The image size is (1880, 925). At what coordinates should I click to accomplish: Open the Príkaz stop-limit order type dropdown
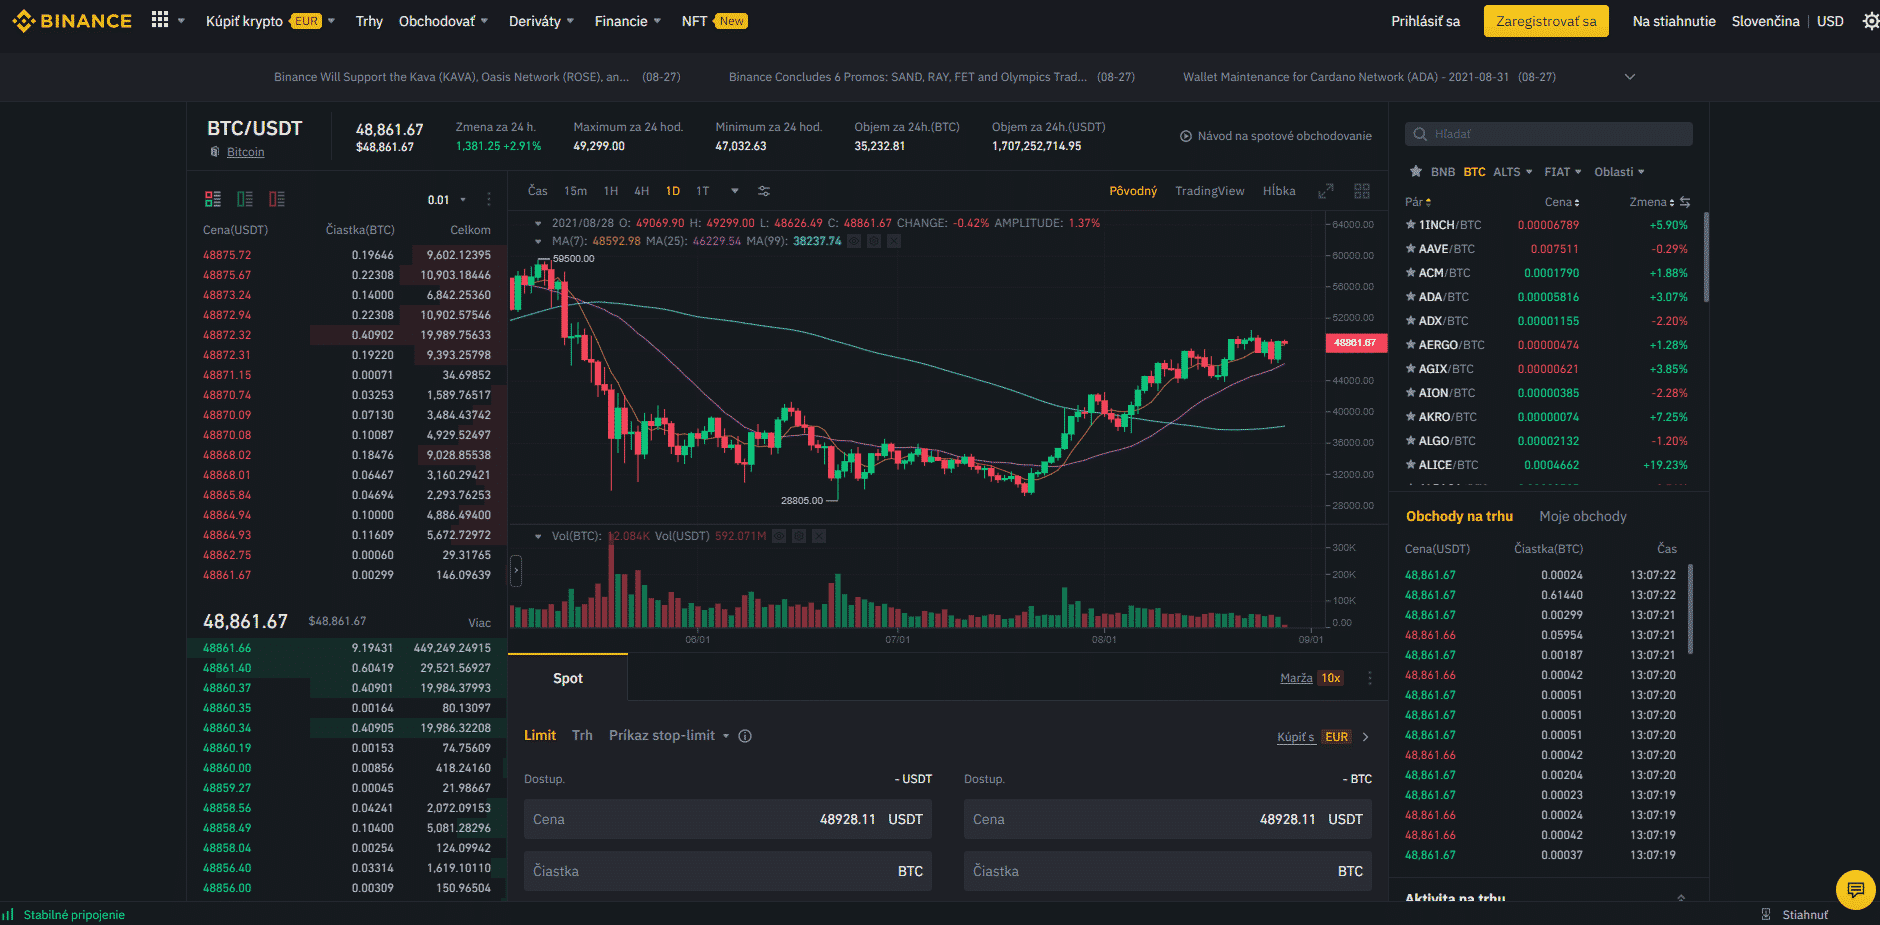pyautogui.click(x=668, y=736)
